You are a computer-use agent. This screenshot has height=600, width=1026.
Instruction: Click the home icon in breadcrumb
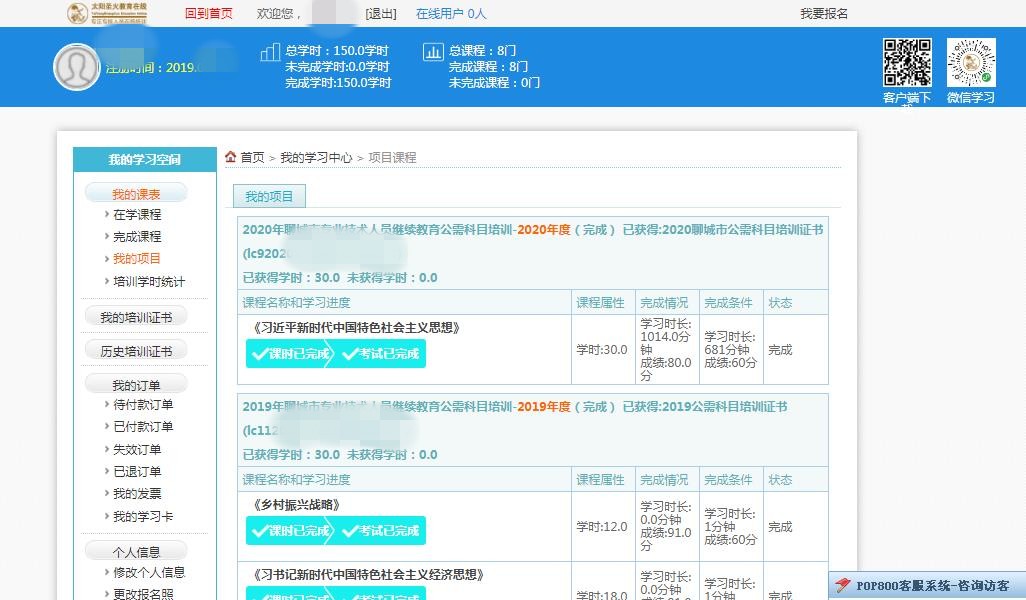tap(230, 157)
